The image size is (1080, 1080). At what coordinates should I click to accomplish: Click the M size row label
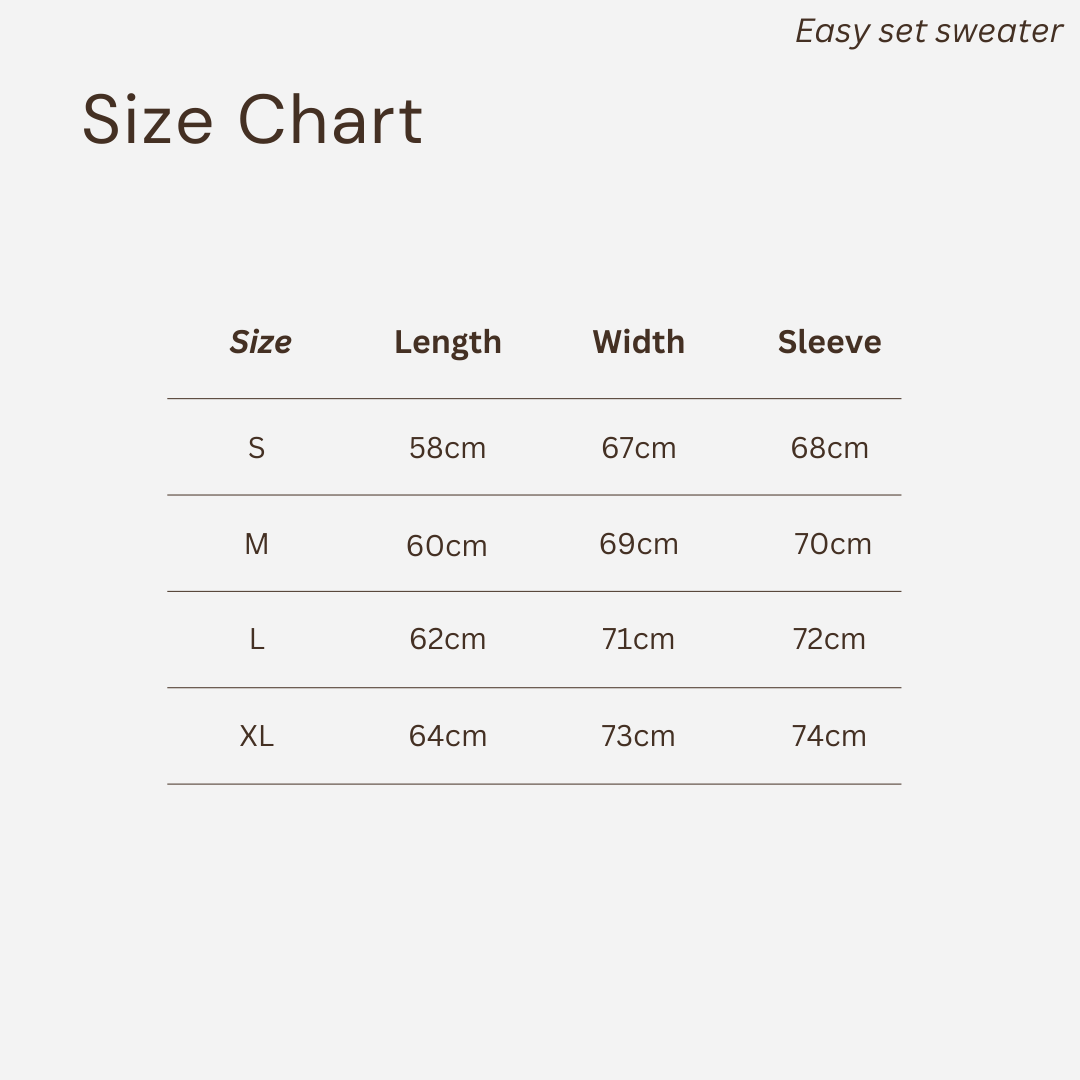[256, 544]
